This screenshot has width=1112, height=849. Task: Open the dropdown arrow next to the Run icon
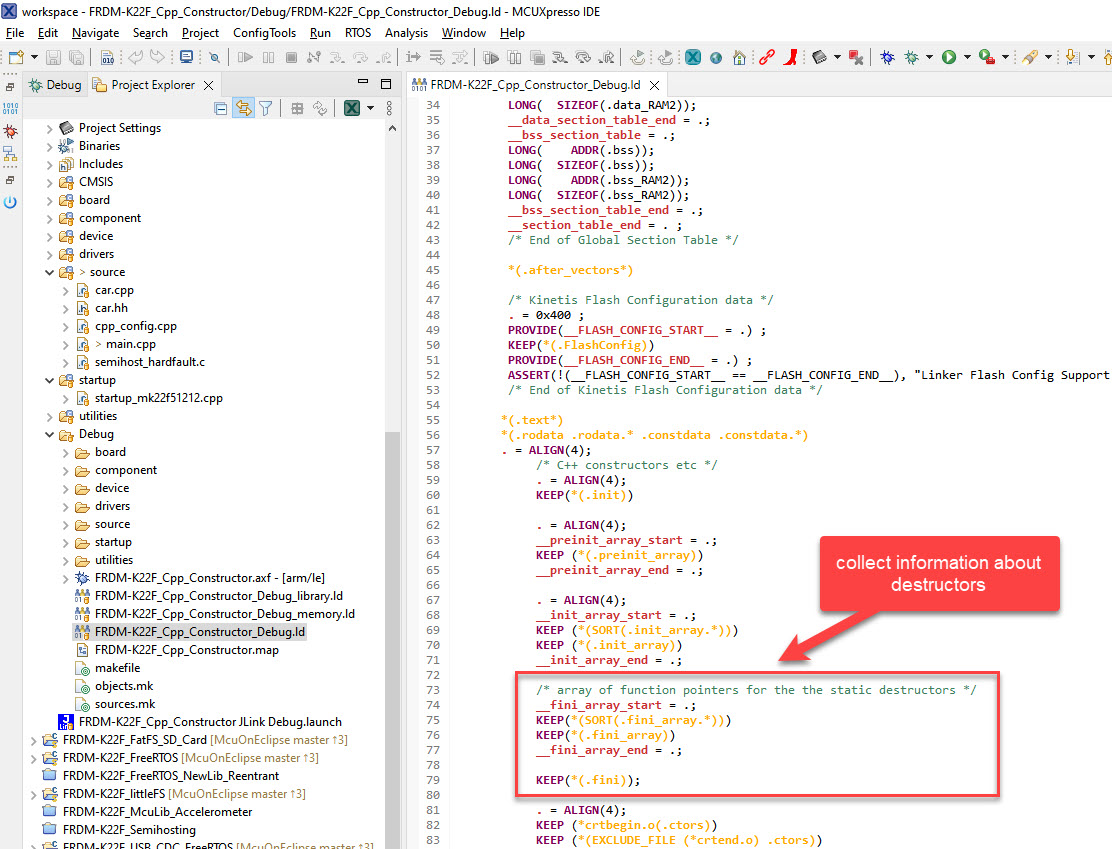(x=967, y=57)
